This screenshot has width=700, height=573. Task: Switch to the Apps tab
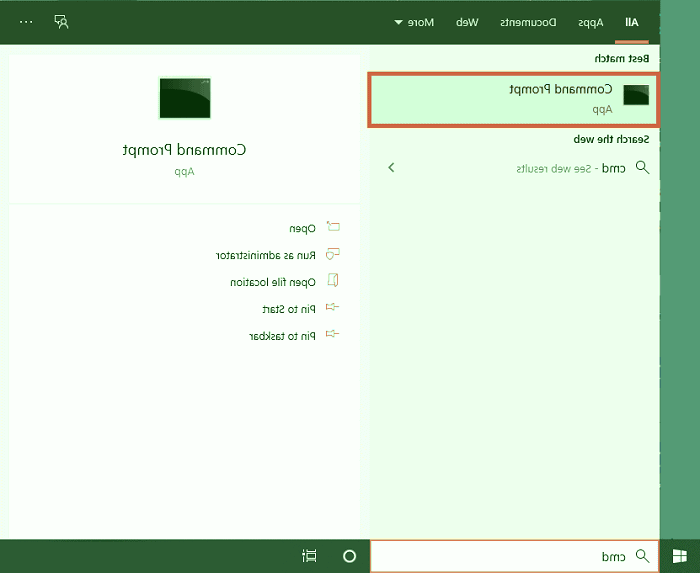tap(591, 21)
